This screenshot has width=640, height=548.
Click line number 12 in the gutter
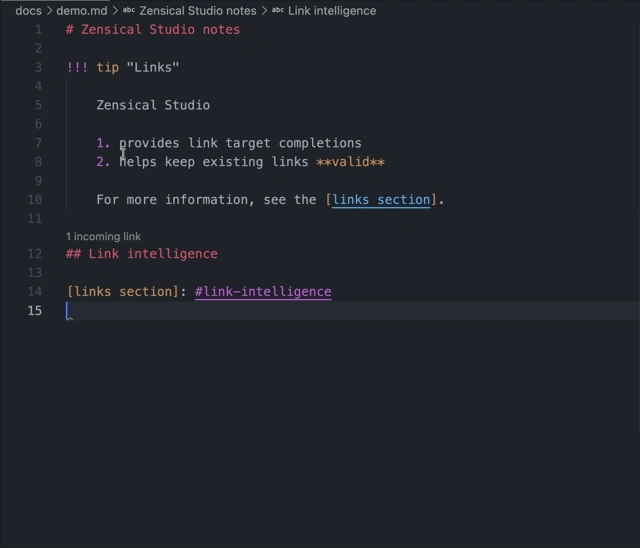35,254
